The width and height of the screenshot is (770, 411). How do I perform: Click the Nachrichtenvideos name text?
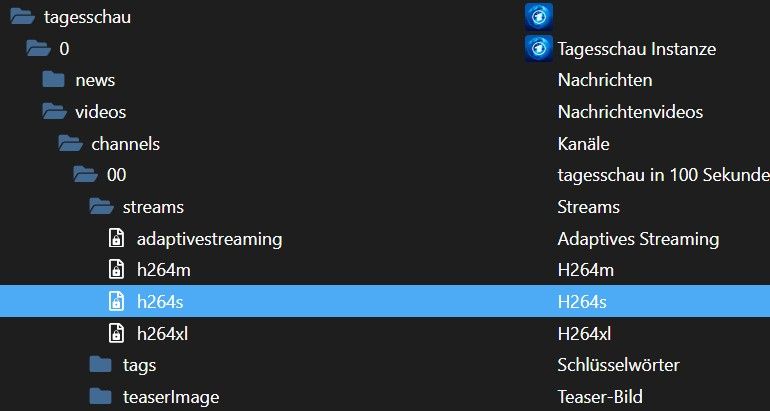point(630,112)
